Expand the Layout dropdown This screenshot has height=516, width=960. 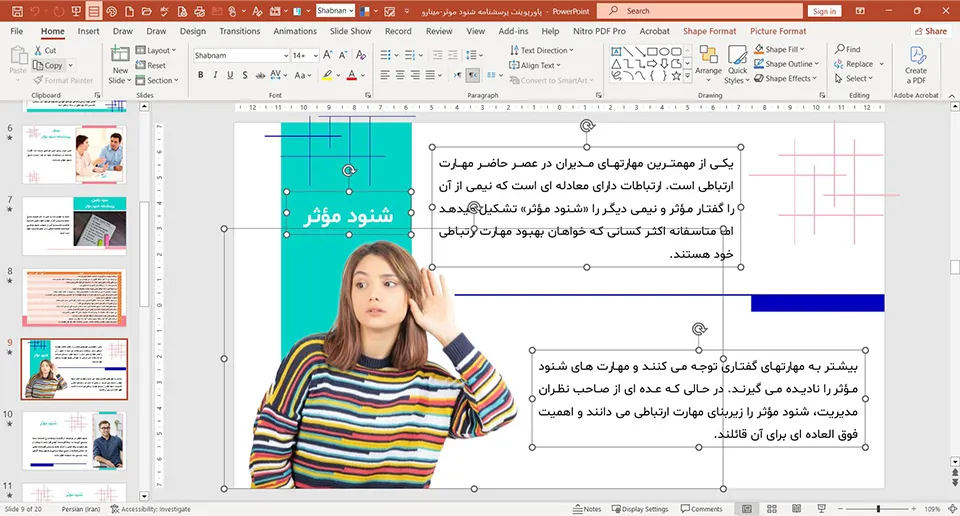pos(156,50)
